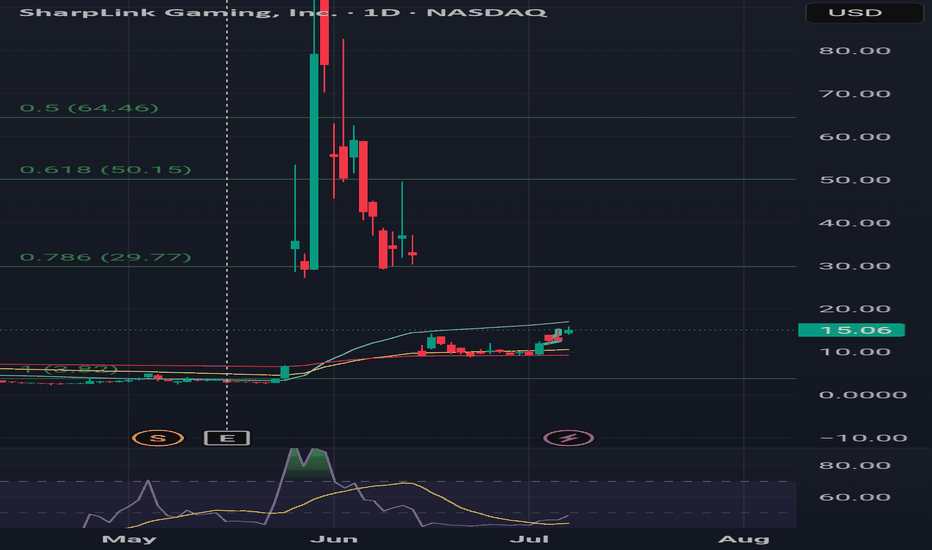Click the Aug label on time axis
This screenshot has height=550, width=932.
[744, 539]
